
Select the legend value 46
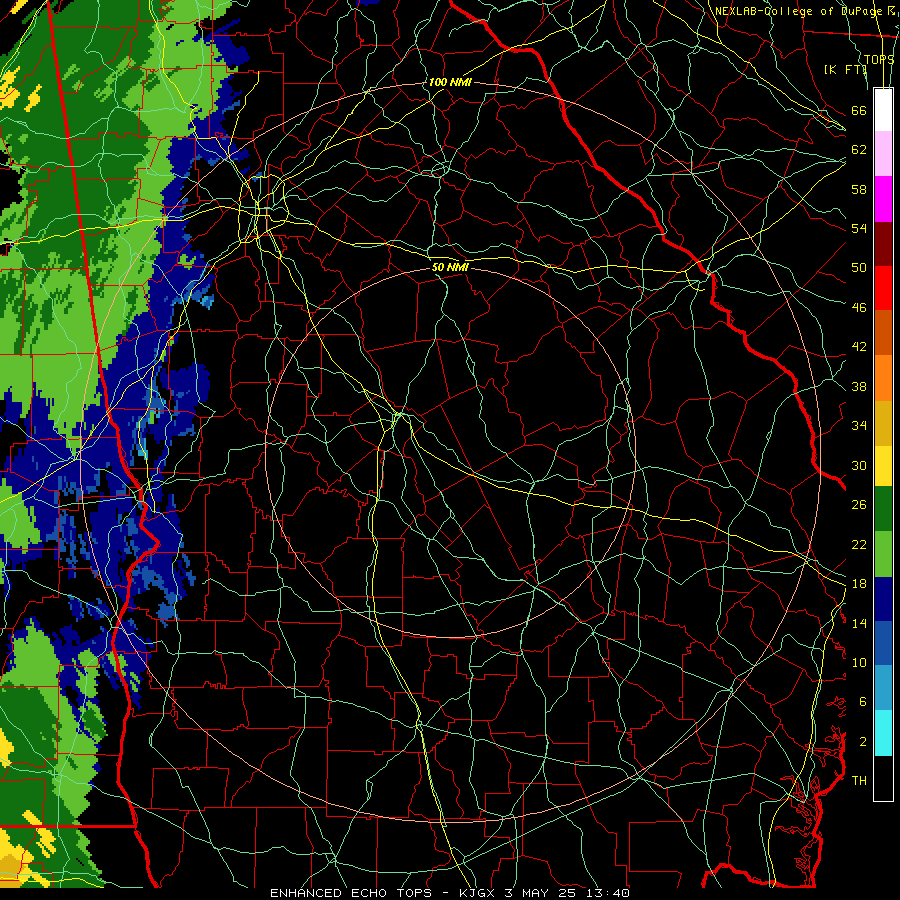pos(859,308)
